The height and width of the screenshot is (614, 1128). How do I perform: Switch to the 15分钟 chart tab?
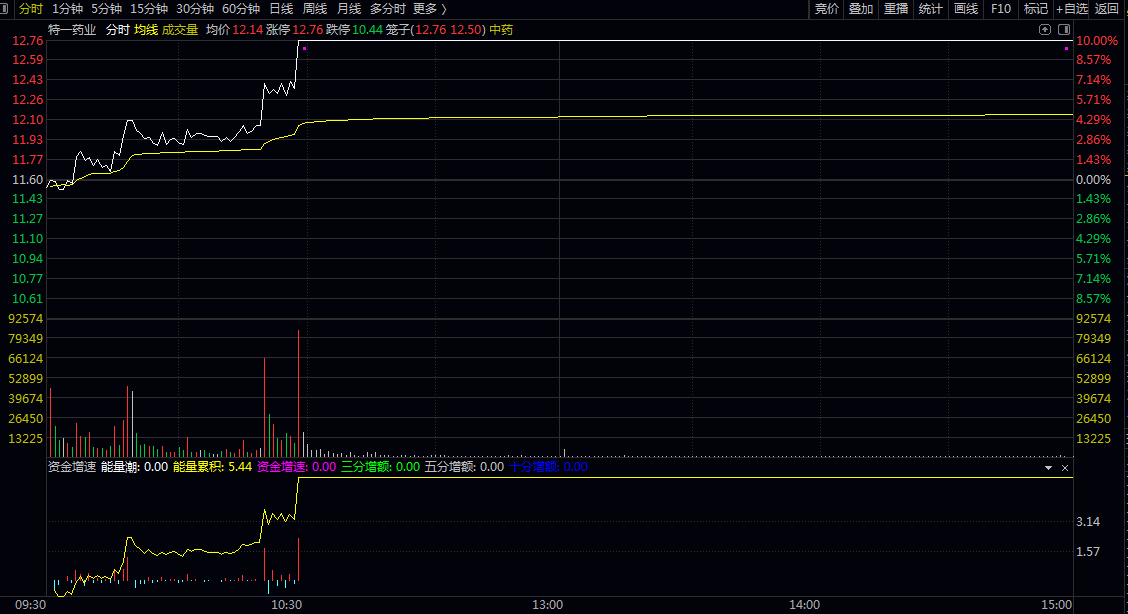tap(149, 9)
